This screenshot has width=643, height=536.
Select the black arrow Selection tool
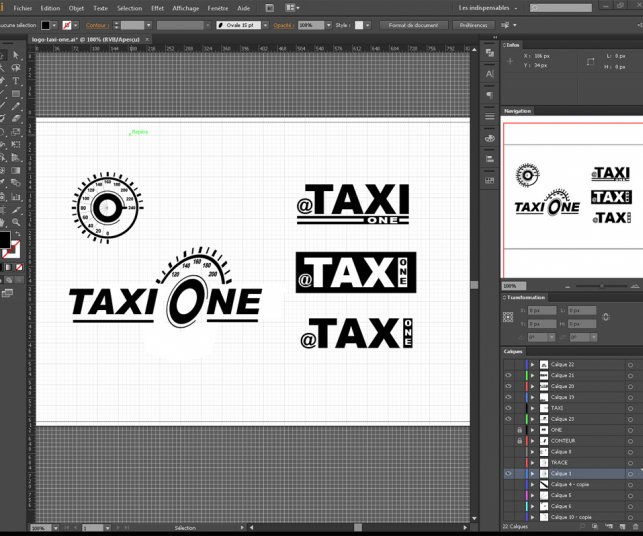(3, 54)
